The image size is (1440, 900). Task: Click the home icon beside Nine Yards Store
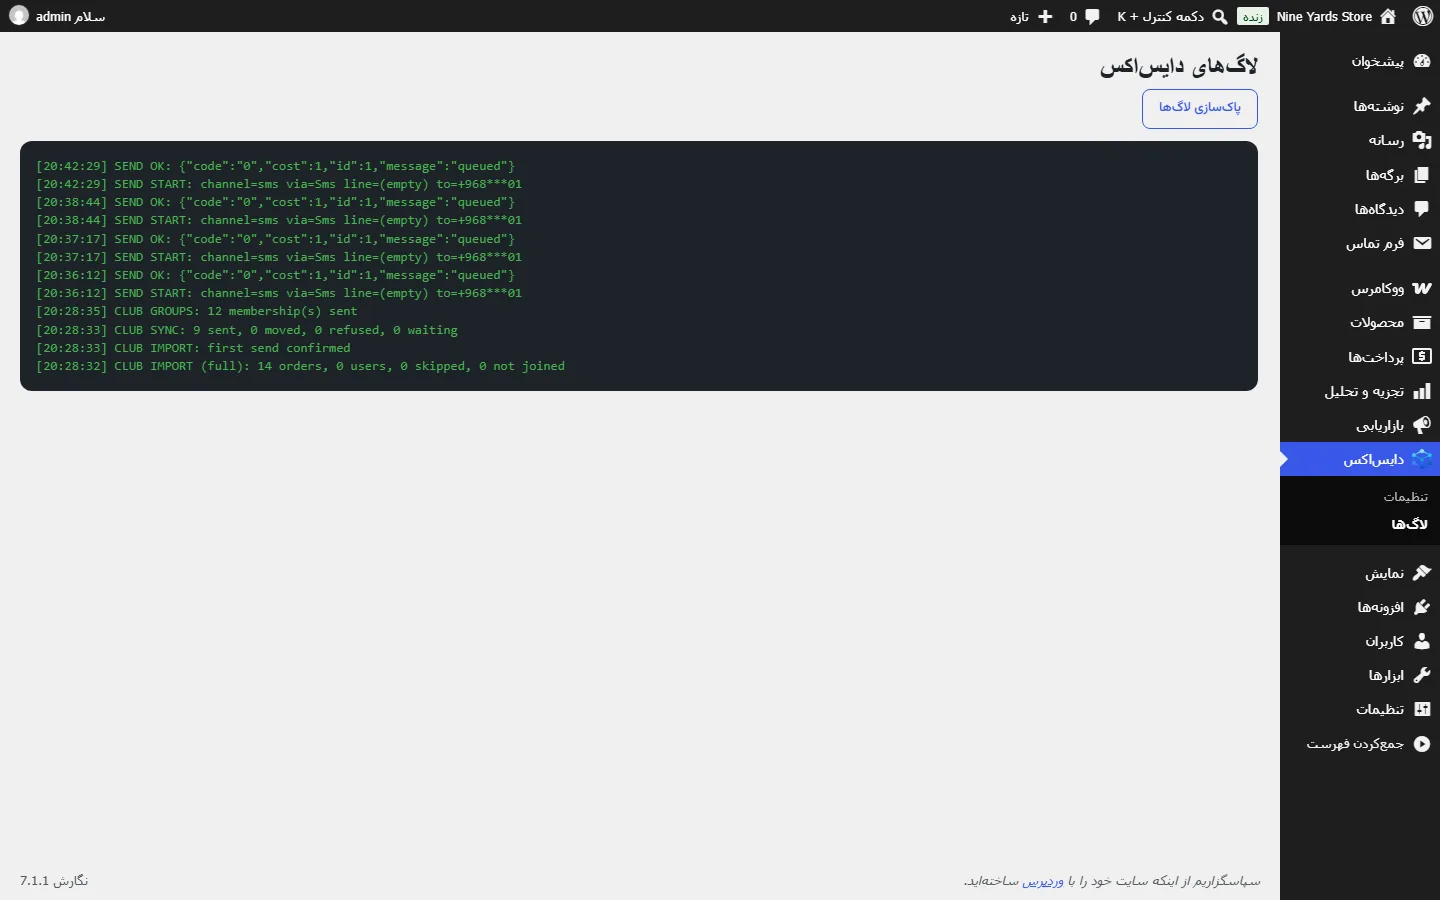click(1389, 16)
